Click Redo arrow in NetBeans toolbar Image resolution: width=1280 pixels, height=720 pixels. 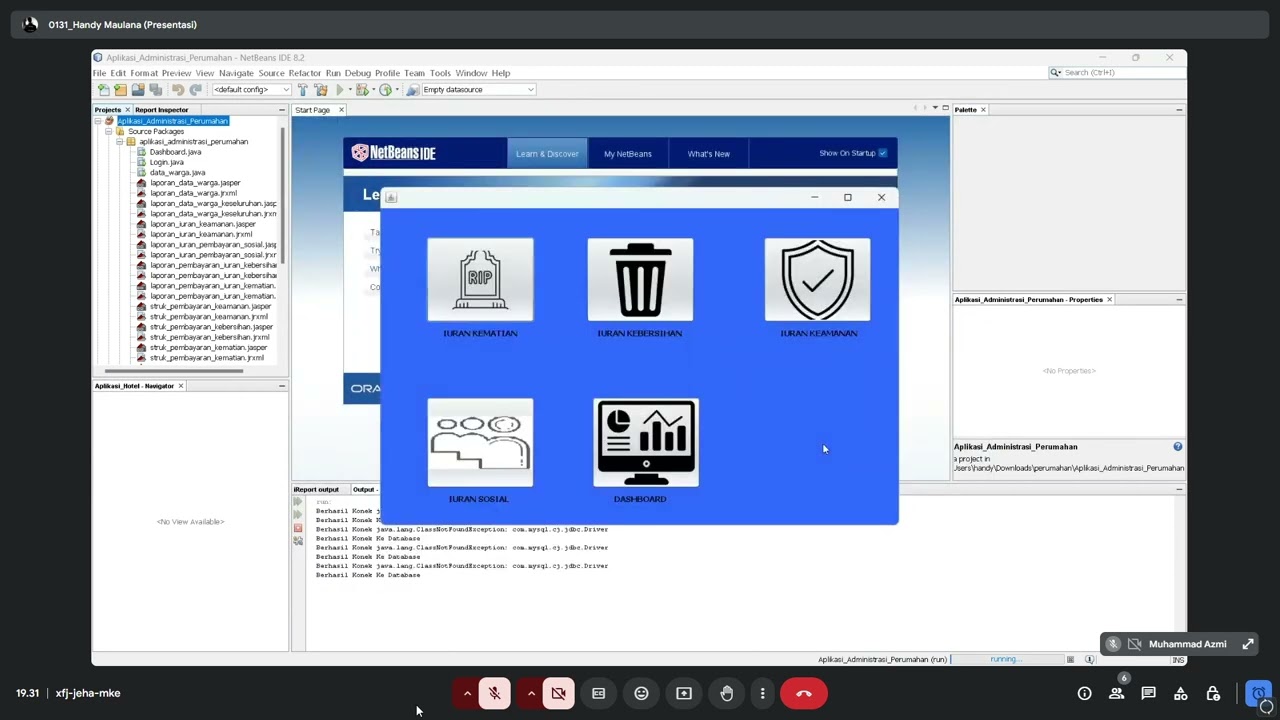[x=195, y=90]
